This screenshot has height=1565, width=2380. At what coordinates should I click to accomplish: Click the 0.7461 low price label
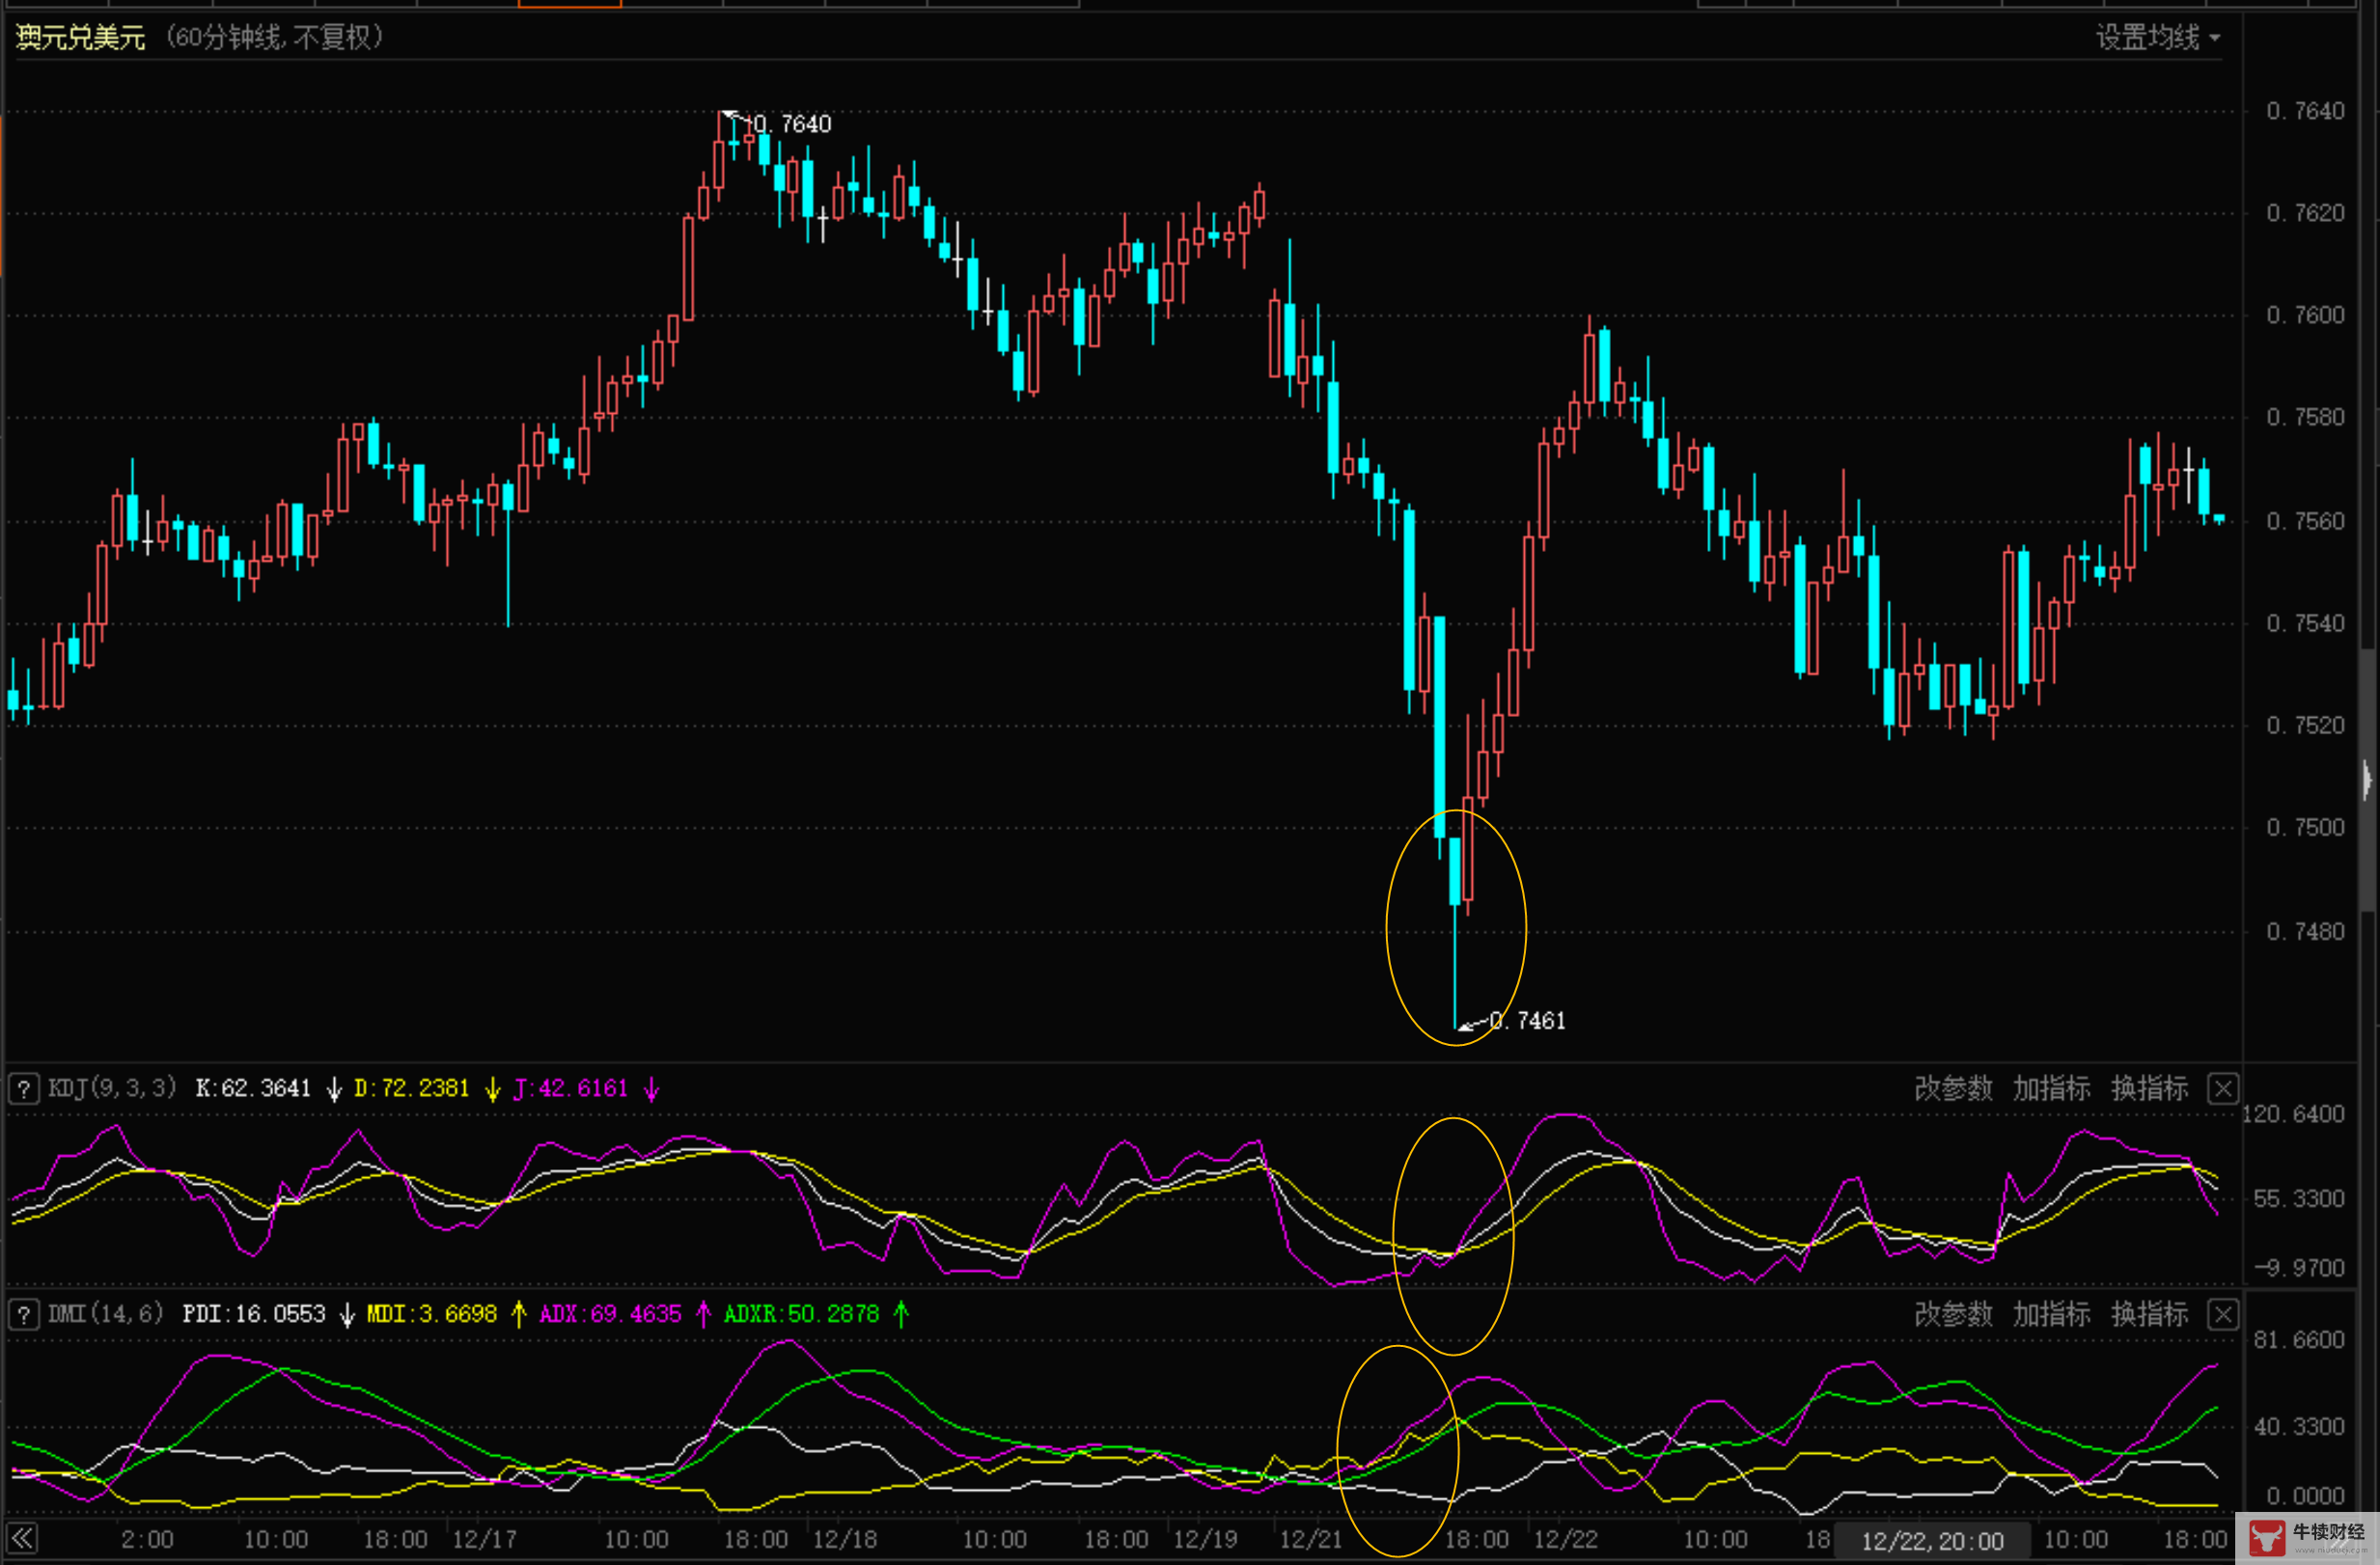(x=1527, y=1021)
